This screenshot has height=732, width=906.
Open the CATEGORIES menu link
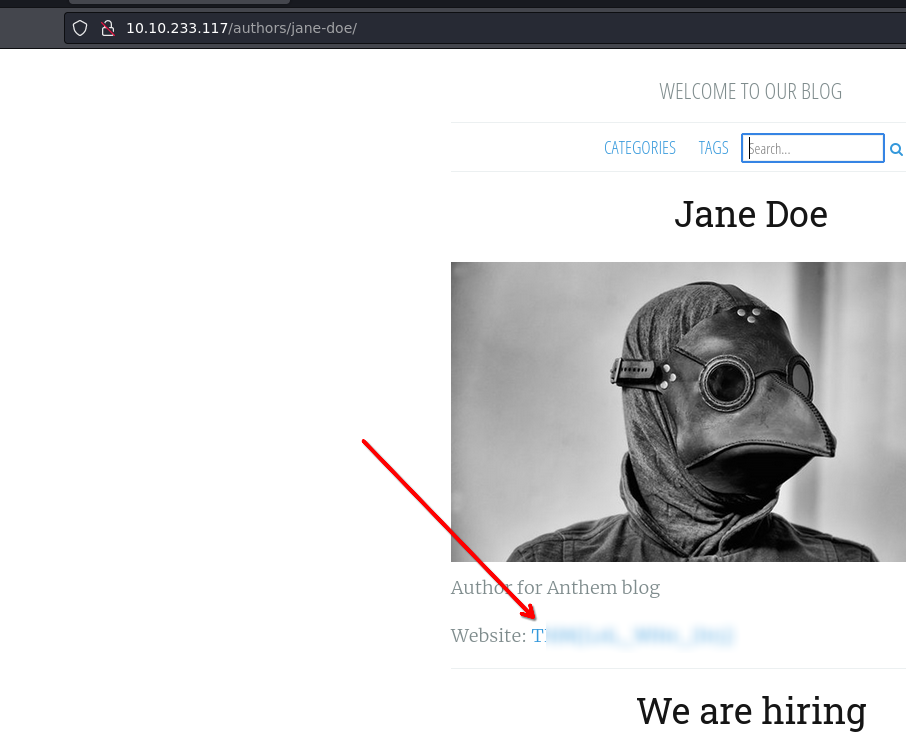(x=639, y=148)
